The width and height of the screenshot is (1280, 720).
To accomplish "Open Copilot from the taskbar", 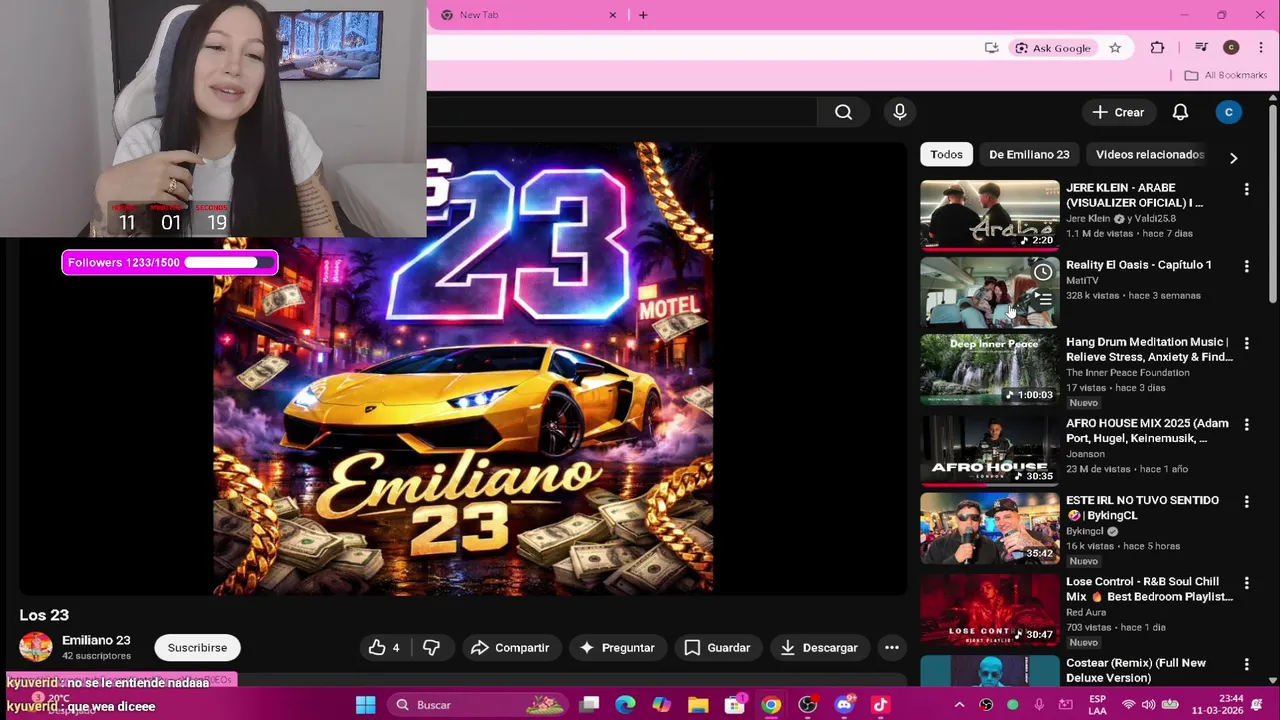I will click(x=661, y=705).
